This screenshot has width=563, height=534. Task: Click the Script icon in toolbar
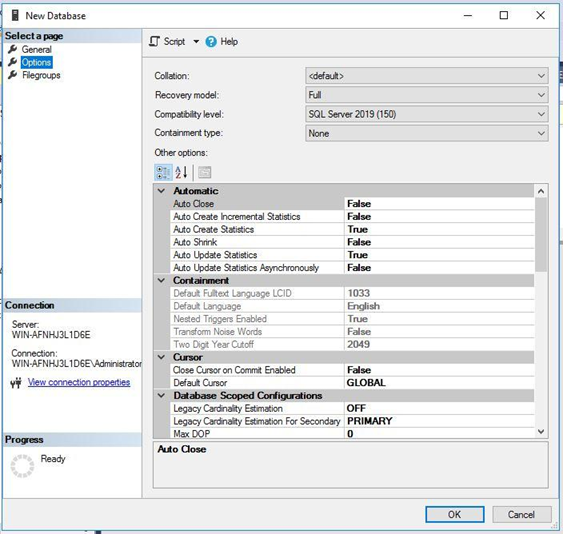click(154, 41)
